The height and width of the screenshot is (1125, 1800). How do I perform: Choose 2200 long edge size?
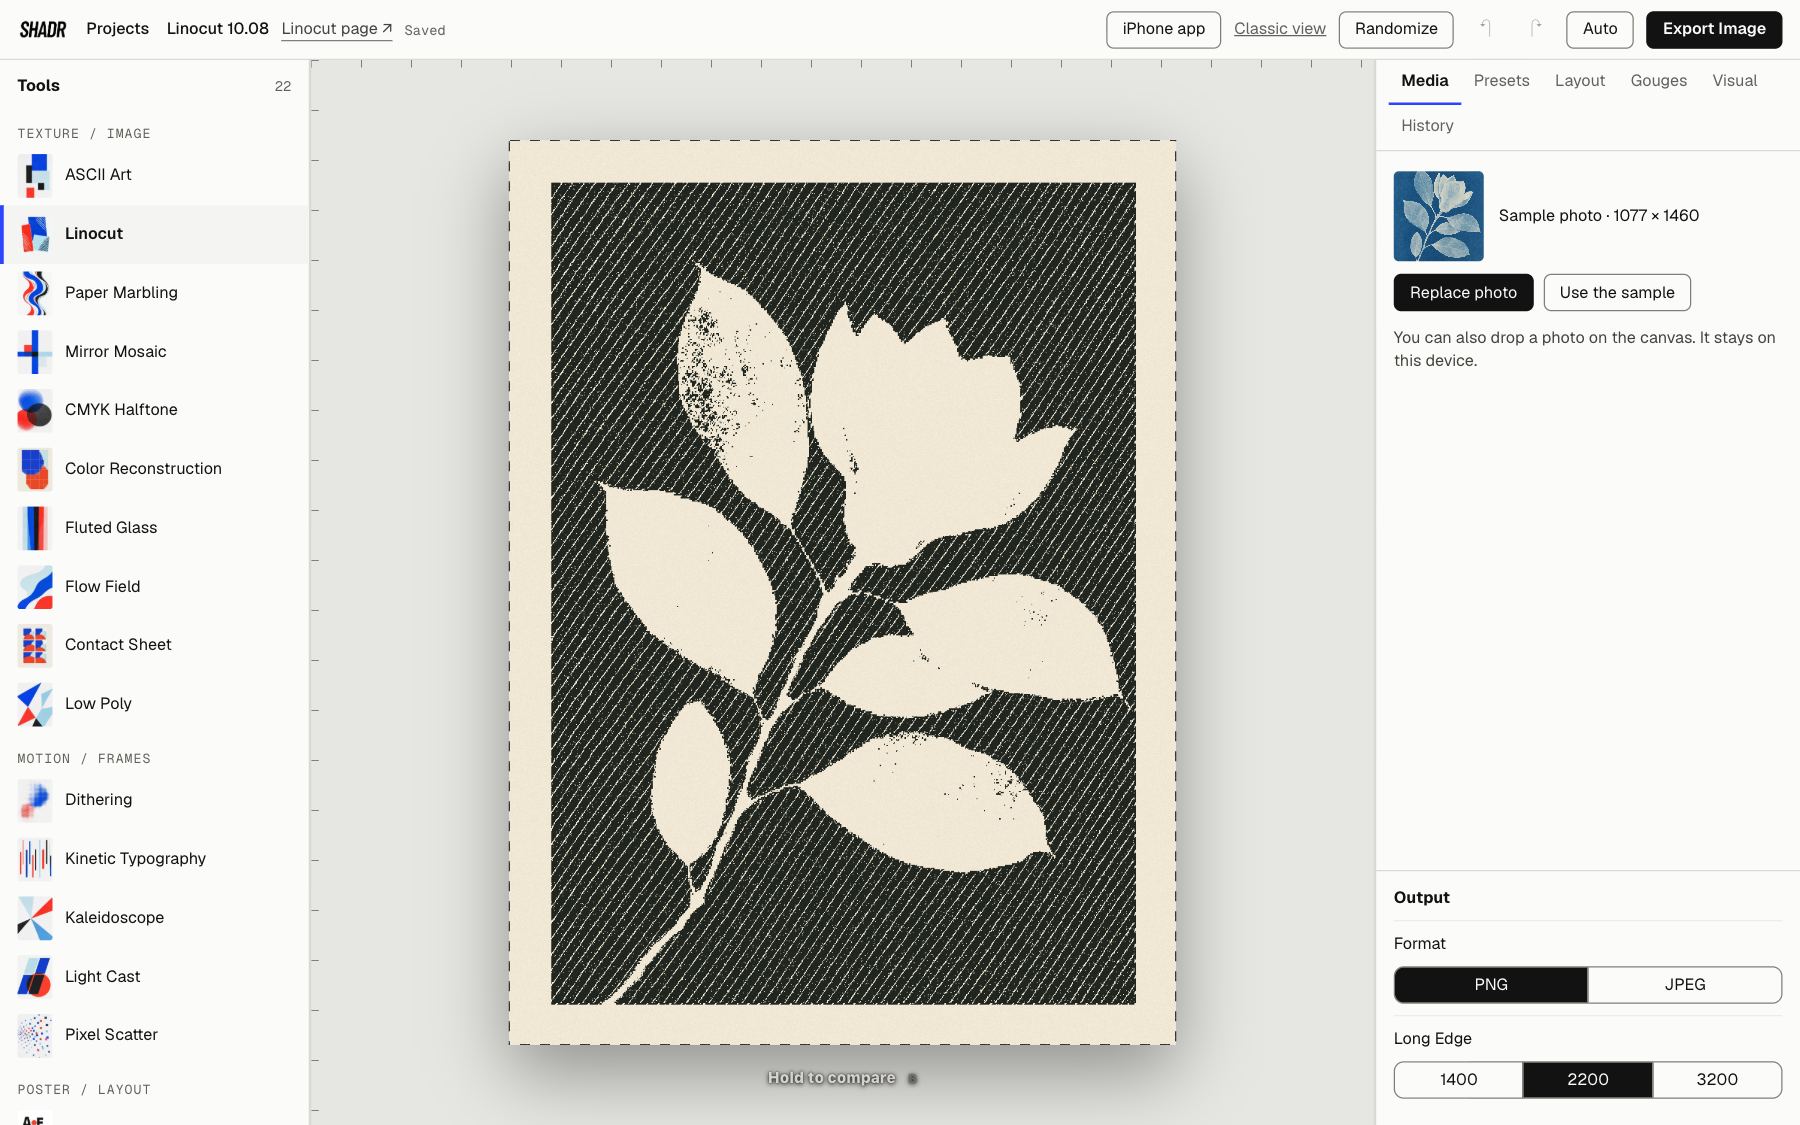tap(1588, 1080)
